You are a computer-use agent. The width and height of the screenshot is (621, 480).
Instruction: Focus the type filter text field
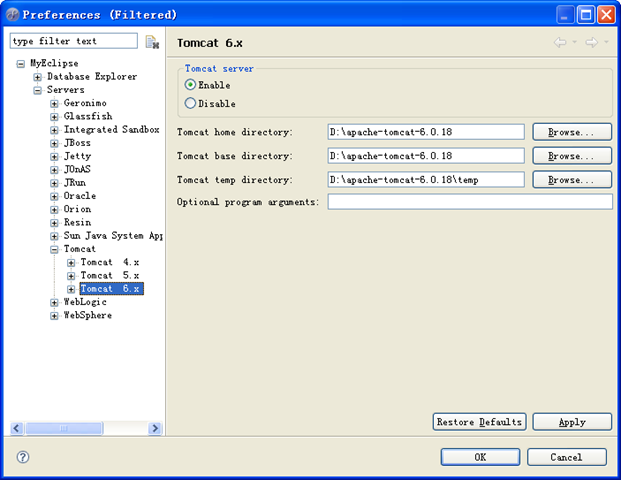coord(74,41)
